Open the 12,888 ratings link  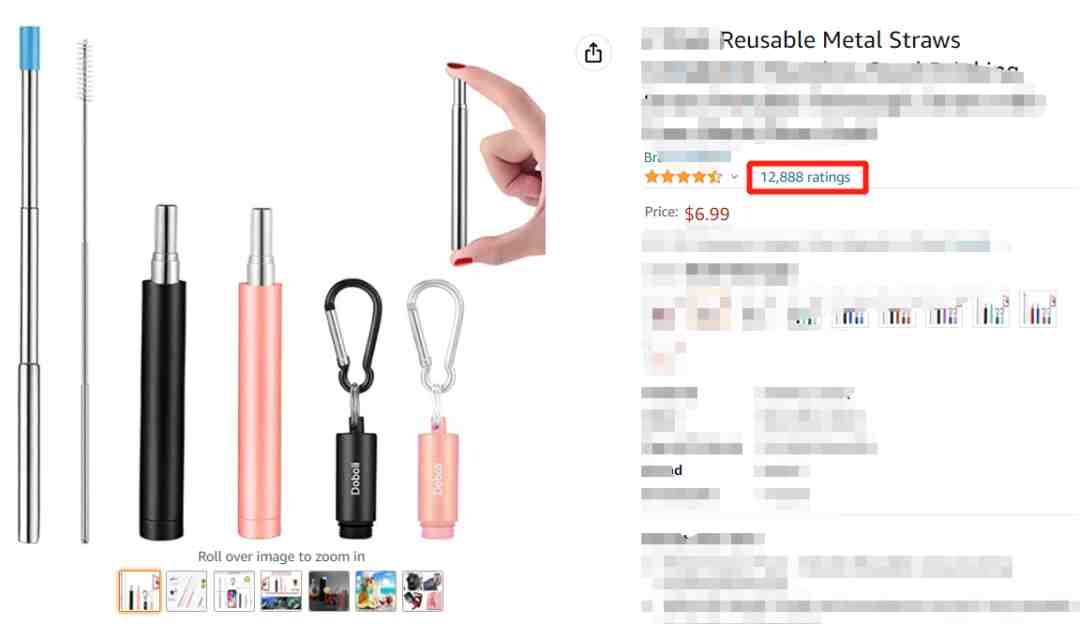pyautogui.click(x=805, y=177)
